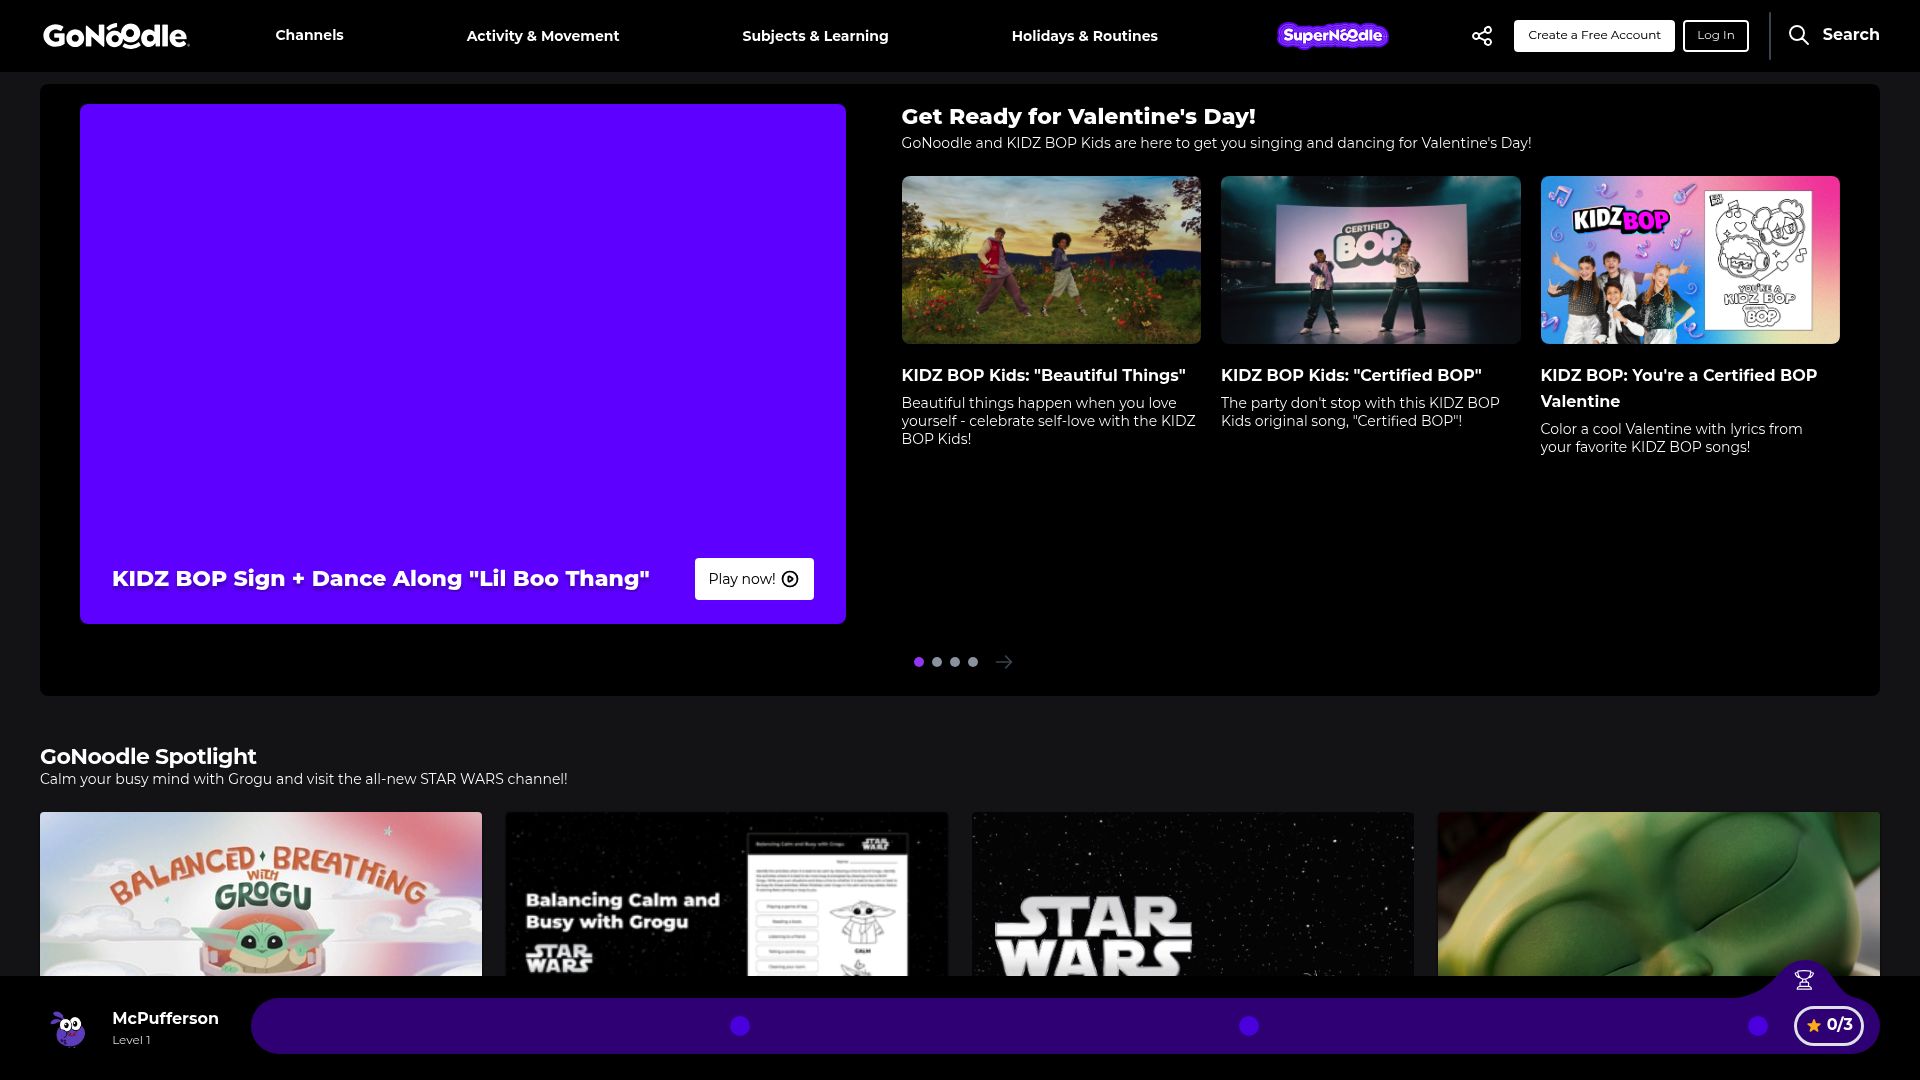The height and width of the screenshot is (1080, 1920).
Task: Click the 0/3 star counter badge
Action: (1829, 1025)
